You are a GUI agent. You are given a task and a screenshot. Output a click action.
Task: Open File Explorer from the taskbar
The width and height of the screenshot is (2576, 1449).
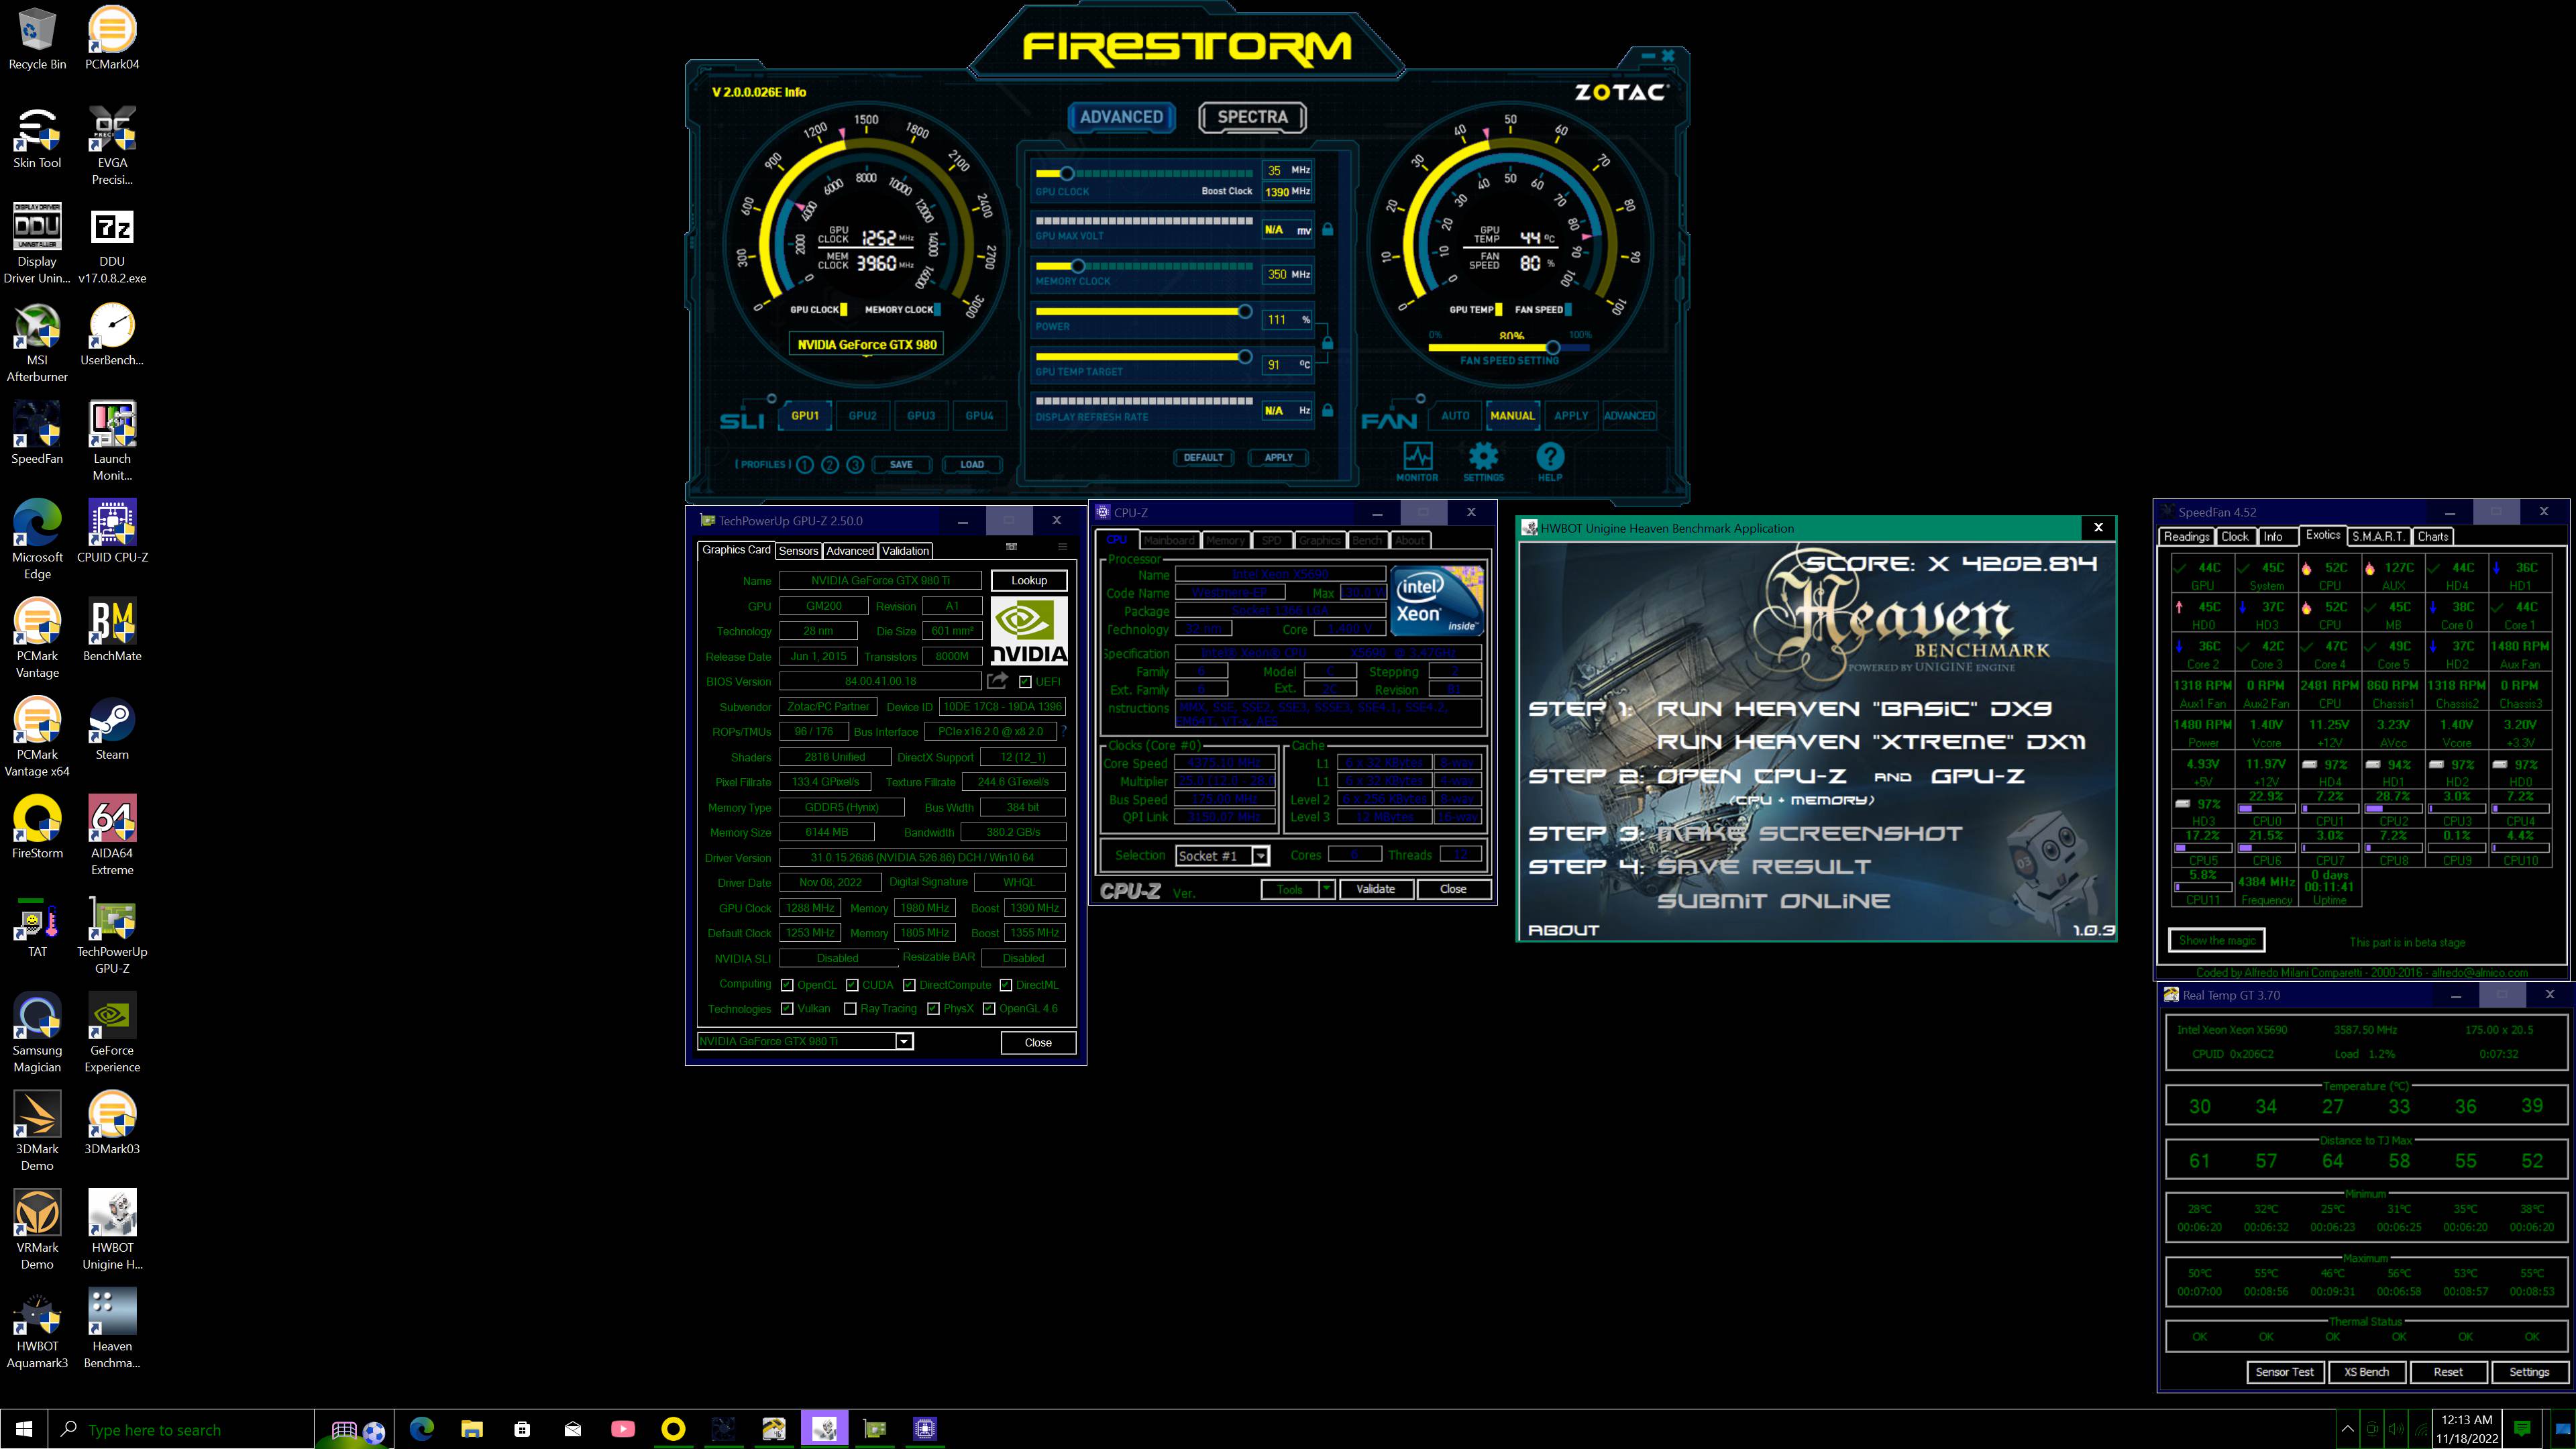[x=472, y=1429]
